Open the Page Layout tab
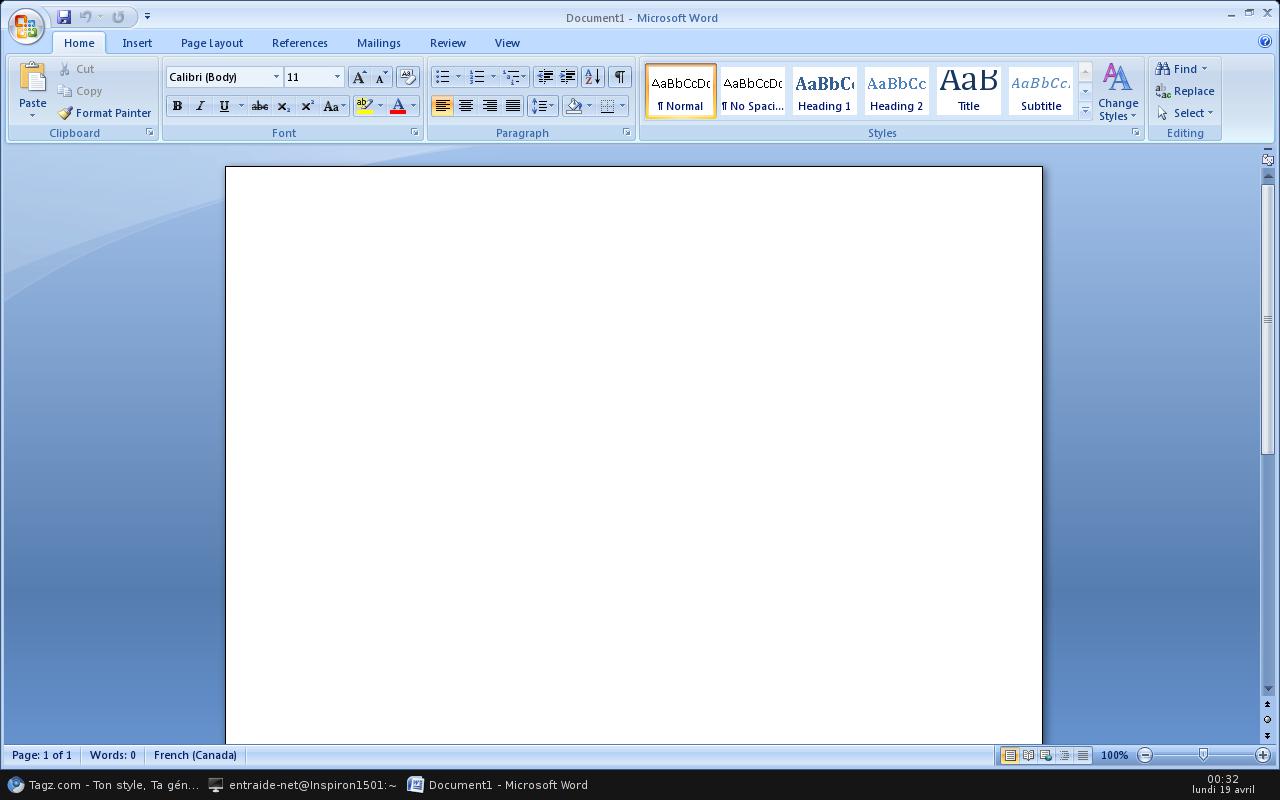 (x=212, y=43)
